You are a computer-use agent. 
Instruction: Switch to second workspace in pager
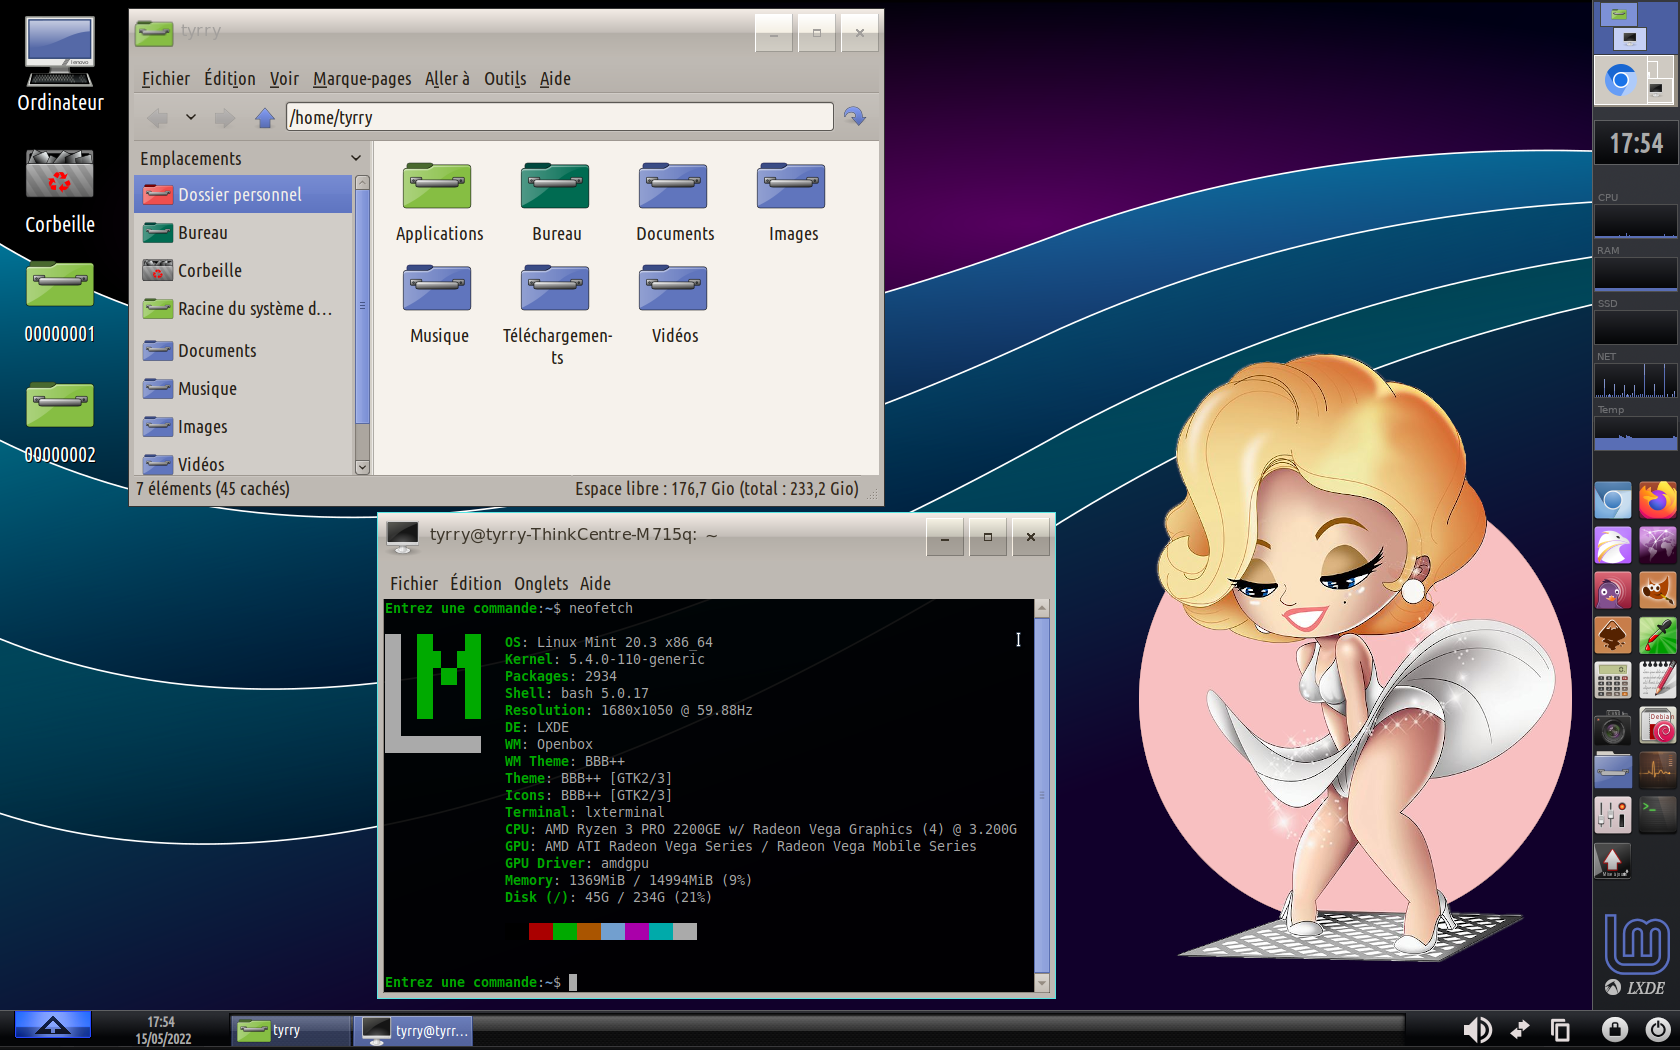click(x=1636, y=81)
